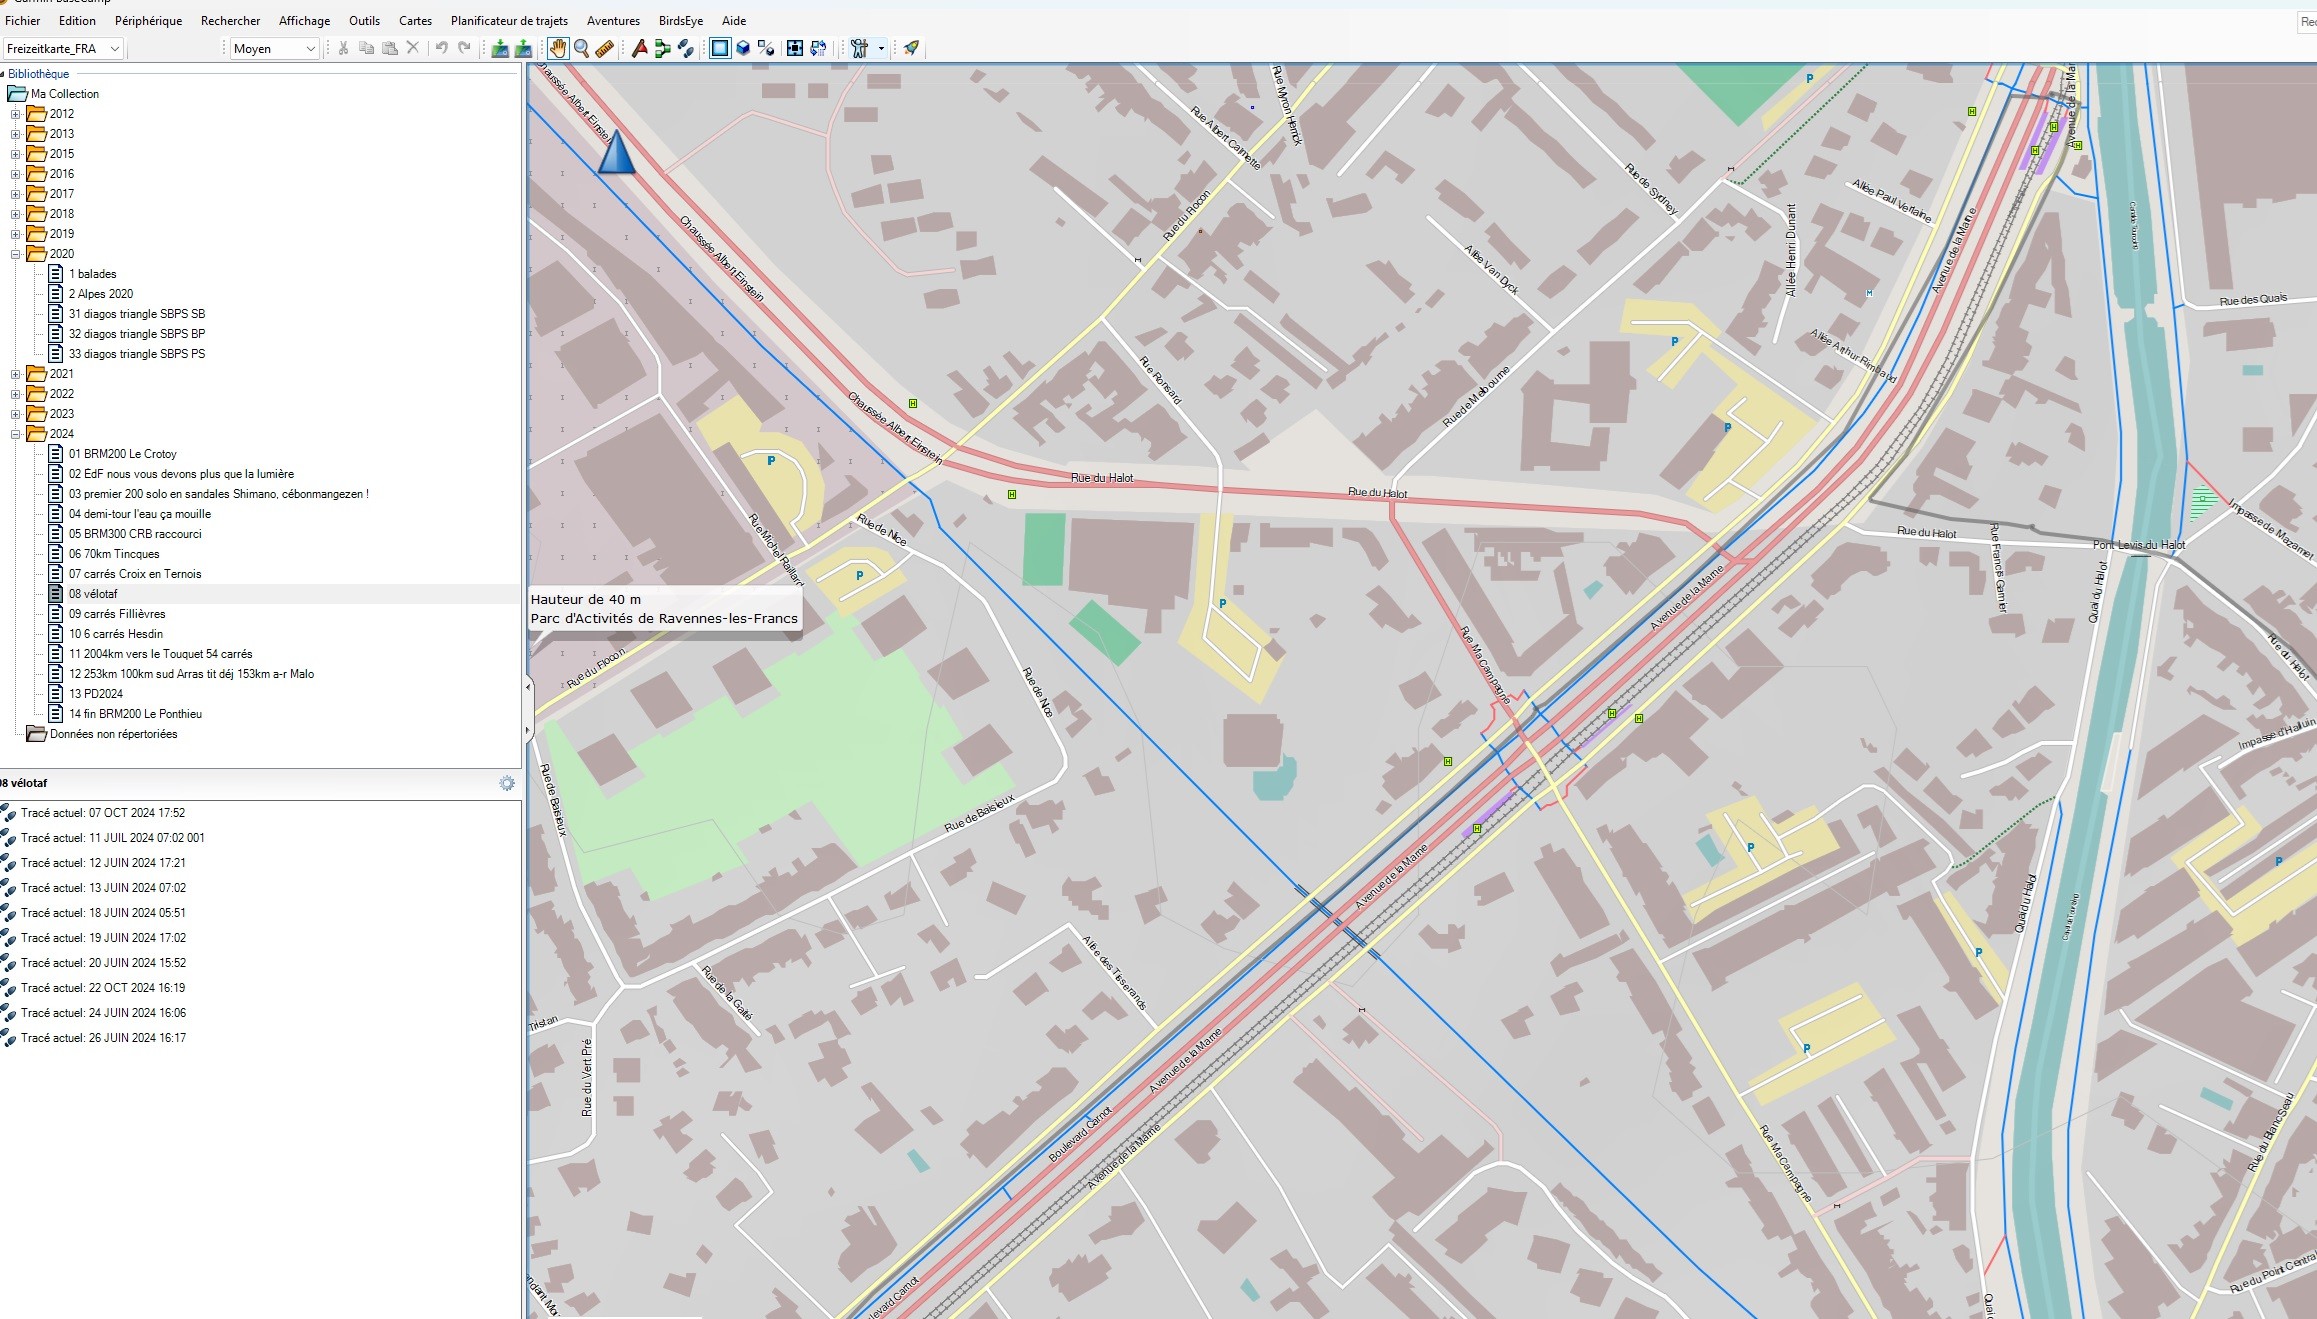This screenshot has width=2317, height=1319.
Task: Expand the 2021 folder
Action: coord(16,374)
